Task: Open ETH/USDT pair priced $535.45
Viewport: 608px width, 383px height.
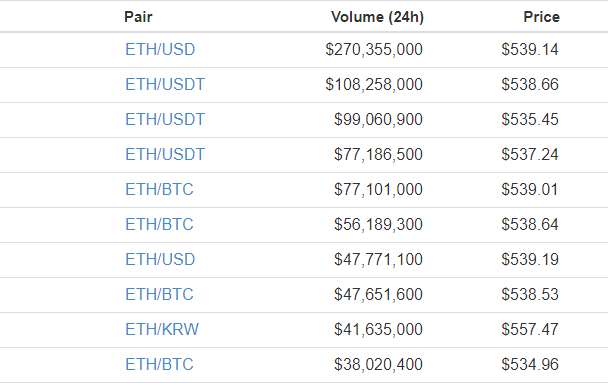Action: click(165, 119)
